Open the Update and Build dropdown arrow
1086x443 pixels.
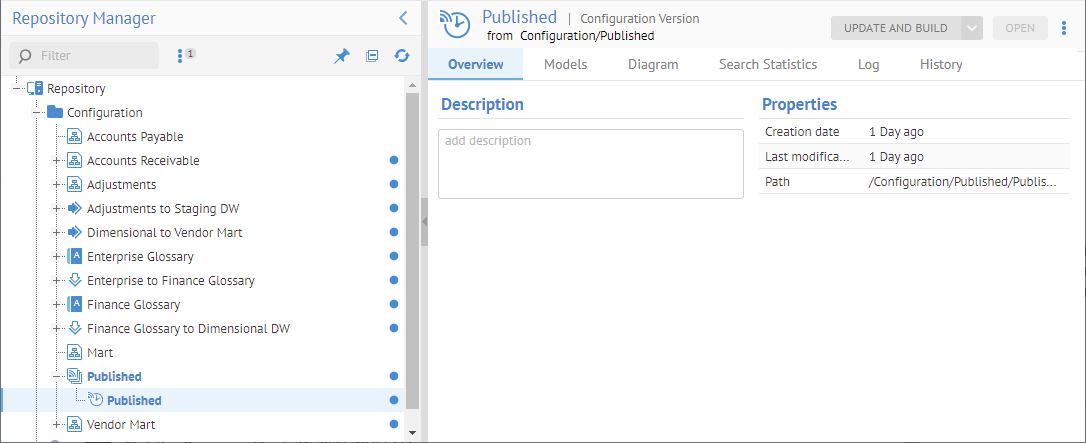(x=972, y=28)
